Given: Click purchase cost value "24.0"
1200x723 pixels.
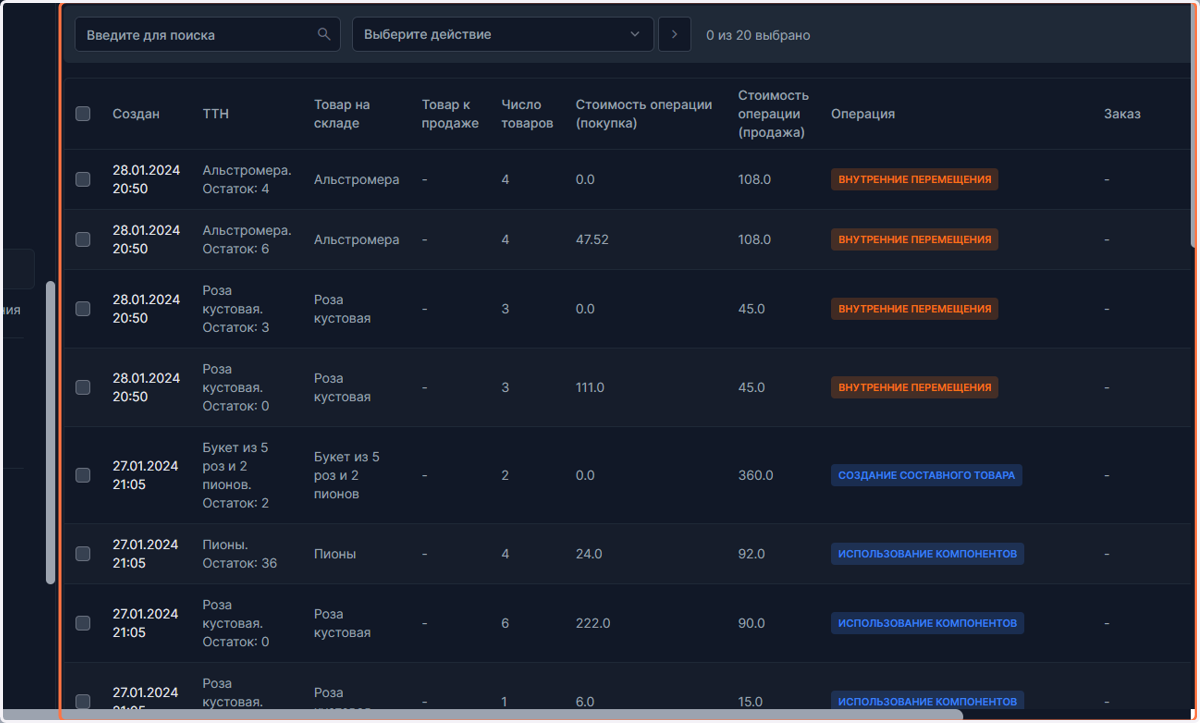Looking at the screenshot, I should pyautogui.click(x=589, y=553).
